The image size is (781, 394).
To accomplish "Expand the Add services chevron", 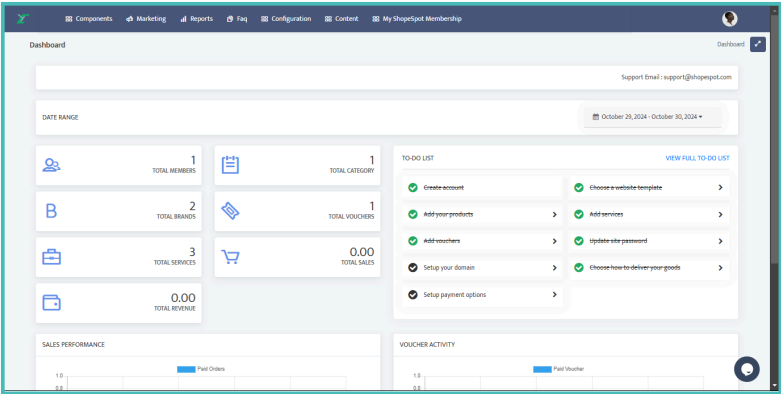I will tap(720, 214).
